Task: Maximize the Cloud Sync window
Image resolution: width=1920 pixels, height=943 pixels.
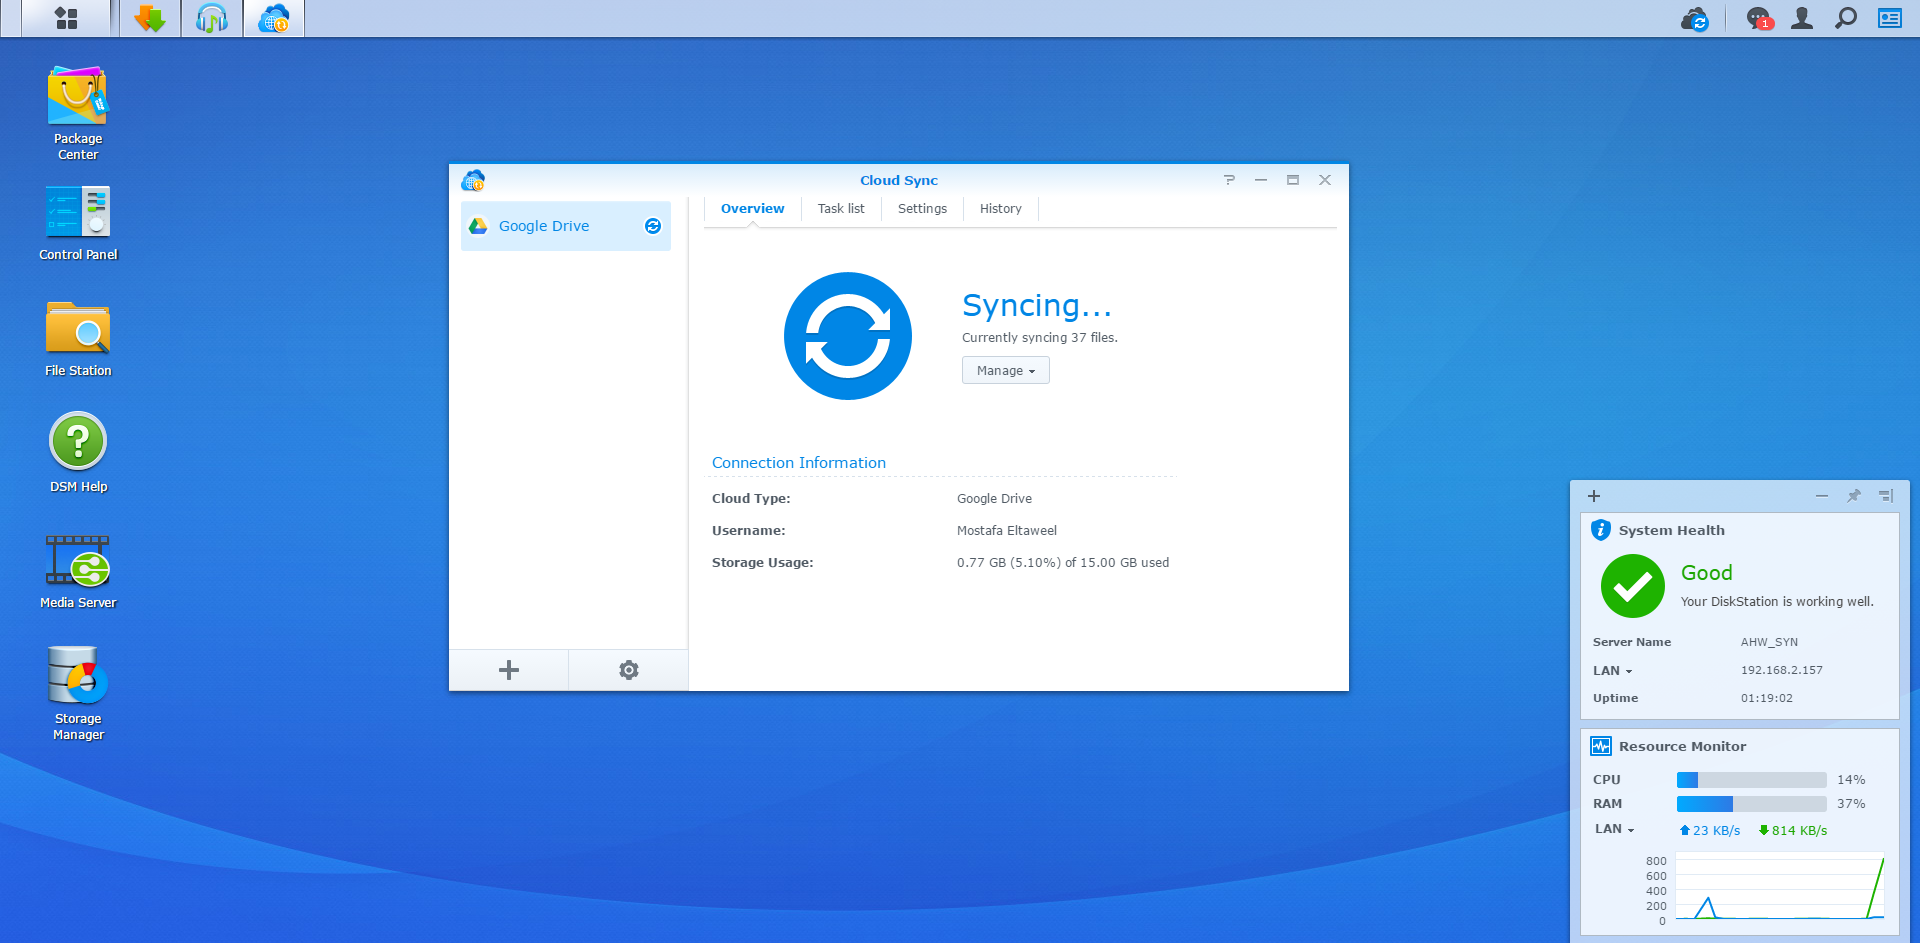Action: (1293, 180)
